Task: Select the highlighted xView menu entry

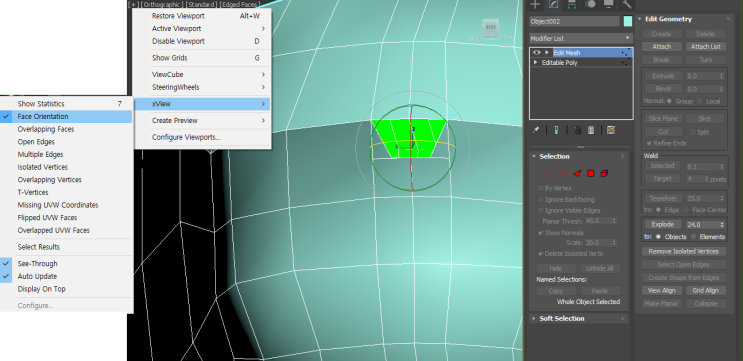Action: click(x=202, y=104)
